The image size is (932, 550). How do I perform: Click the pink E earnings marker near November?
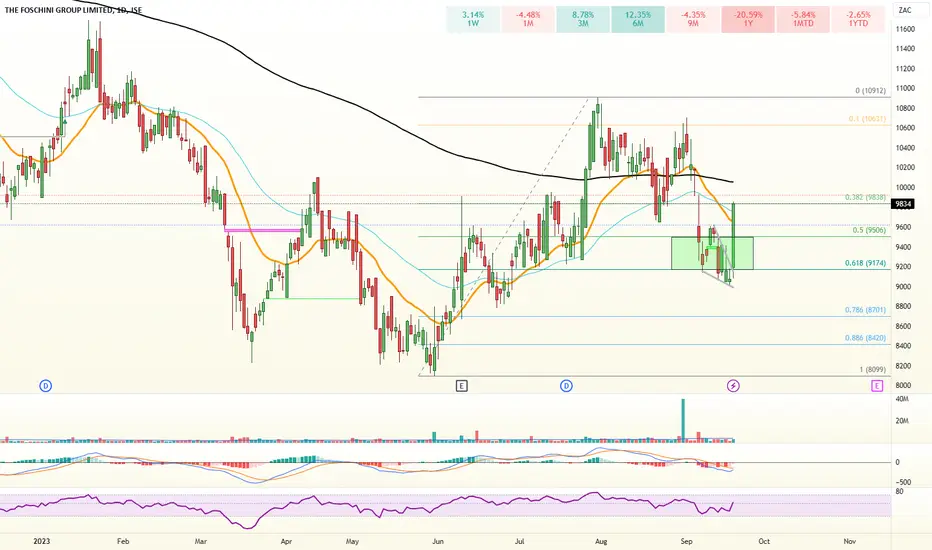coord(877,386)
